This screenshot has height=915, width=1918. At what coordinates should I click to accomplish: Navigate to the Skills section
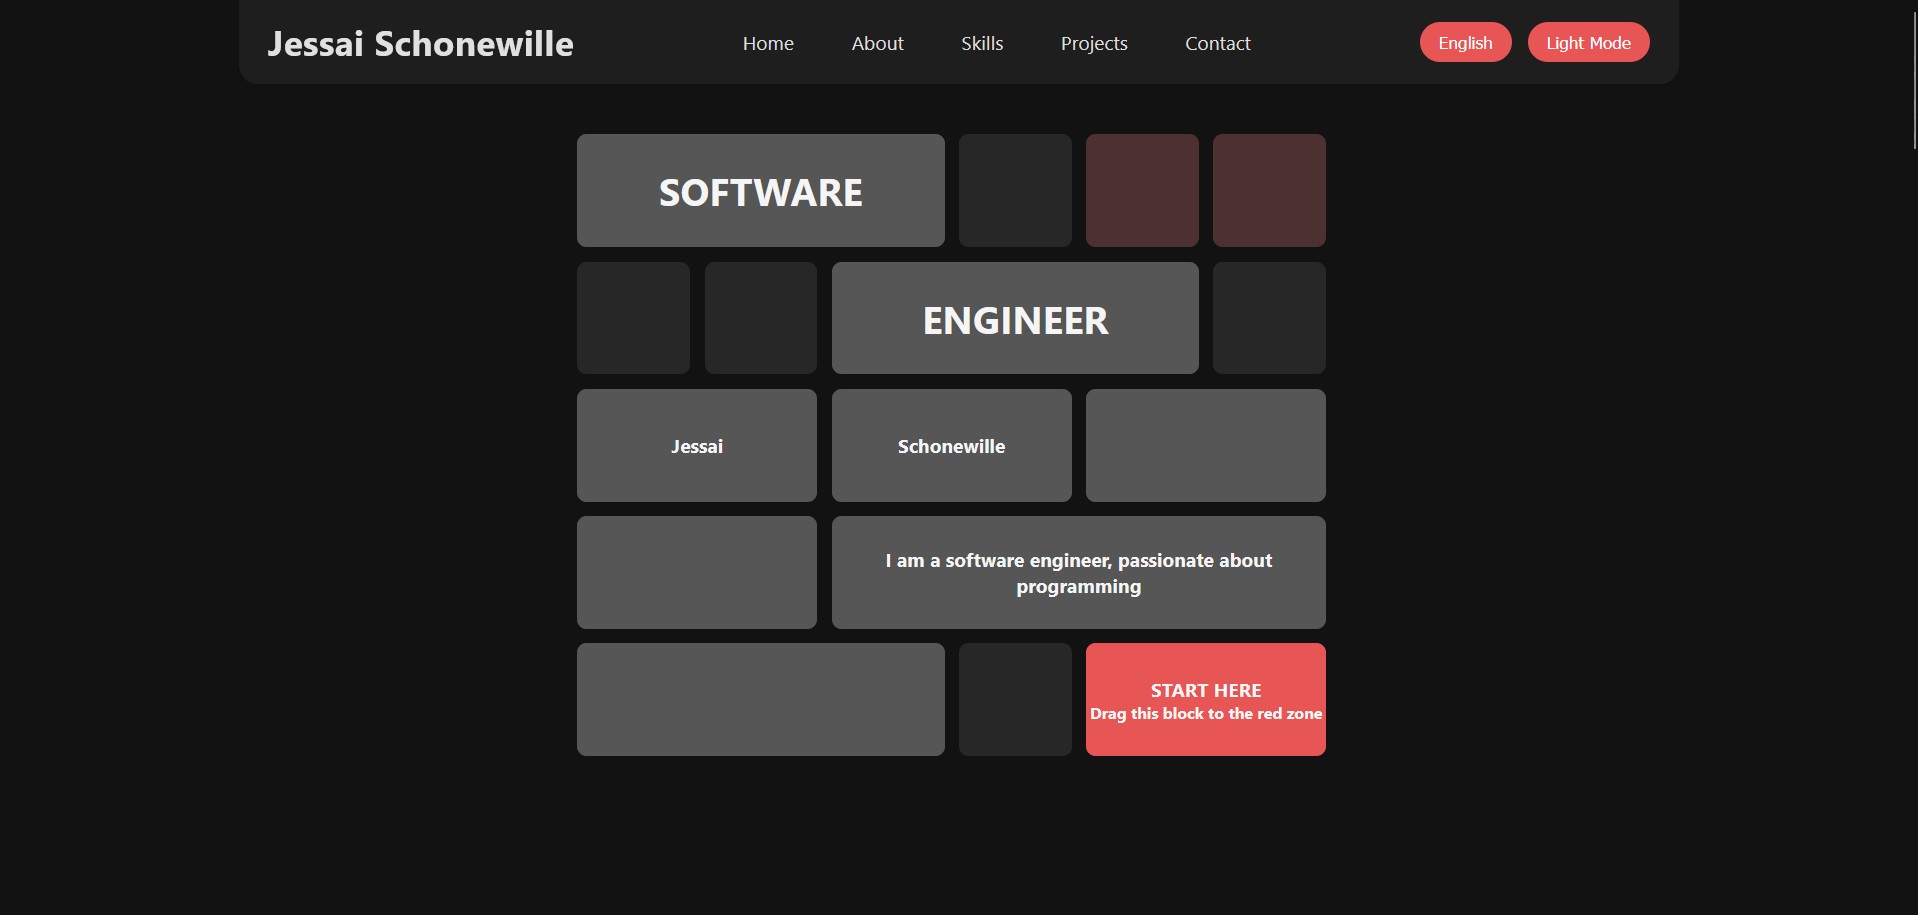981,44
